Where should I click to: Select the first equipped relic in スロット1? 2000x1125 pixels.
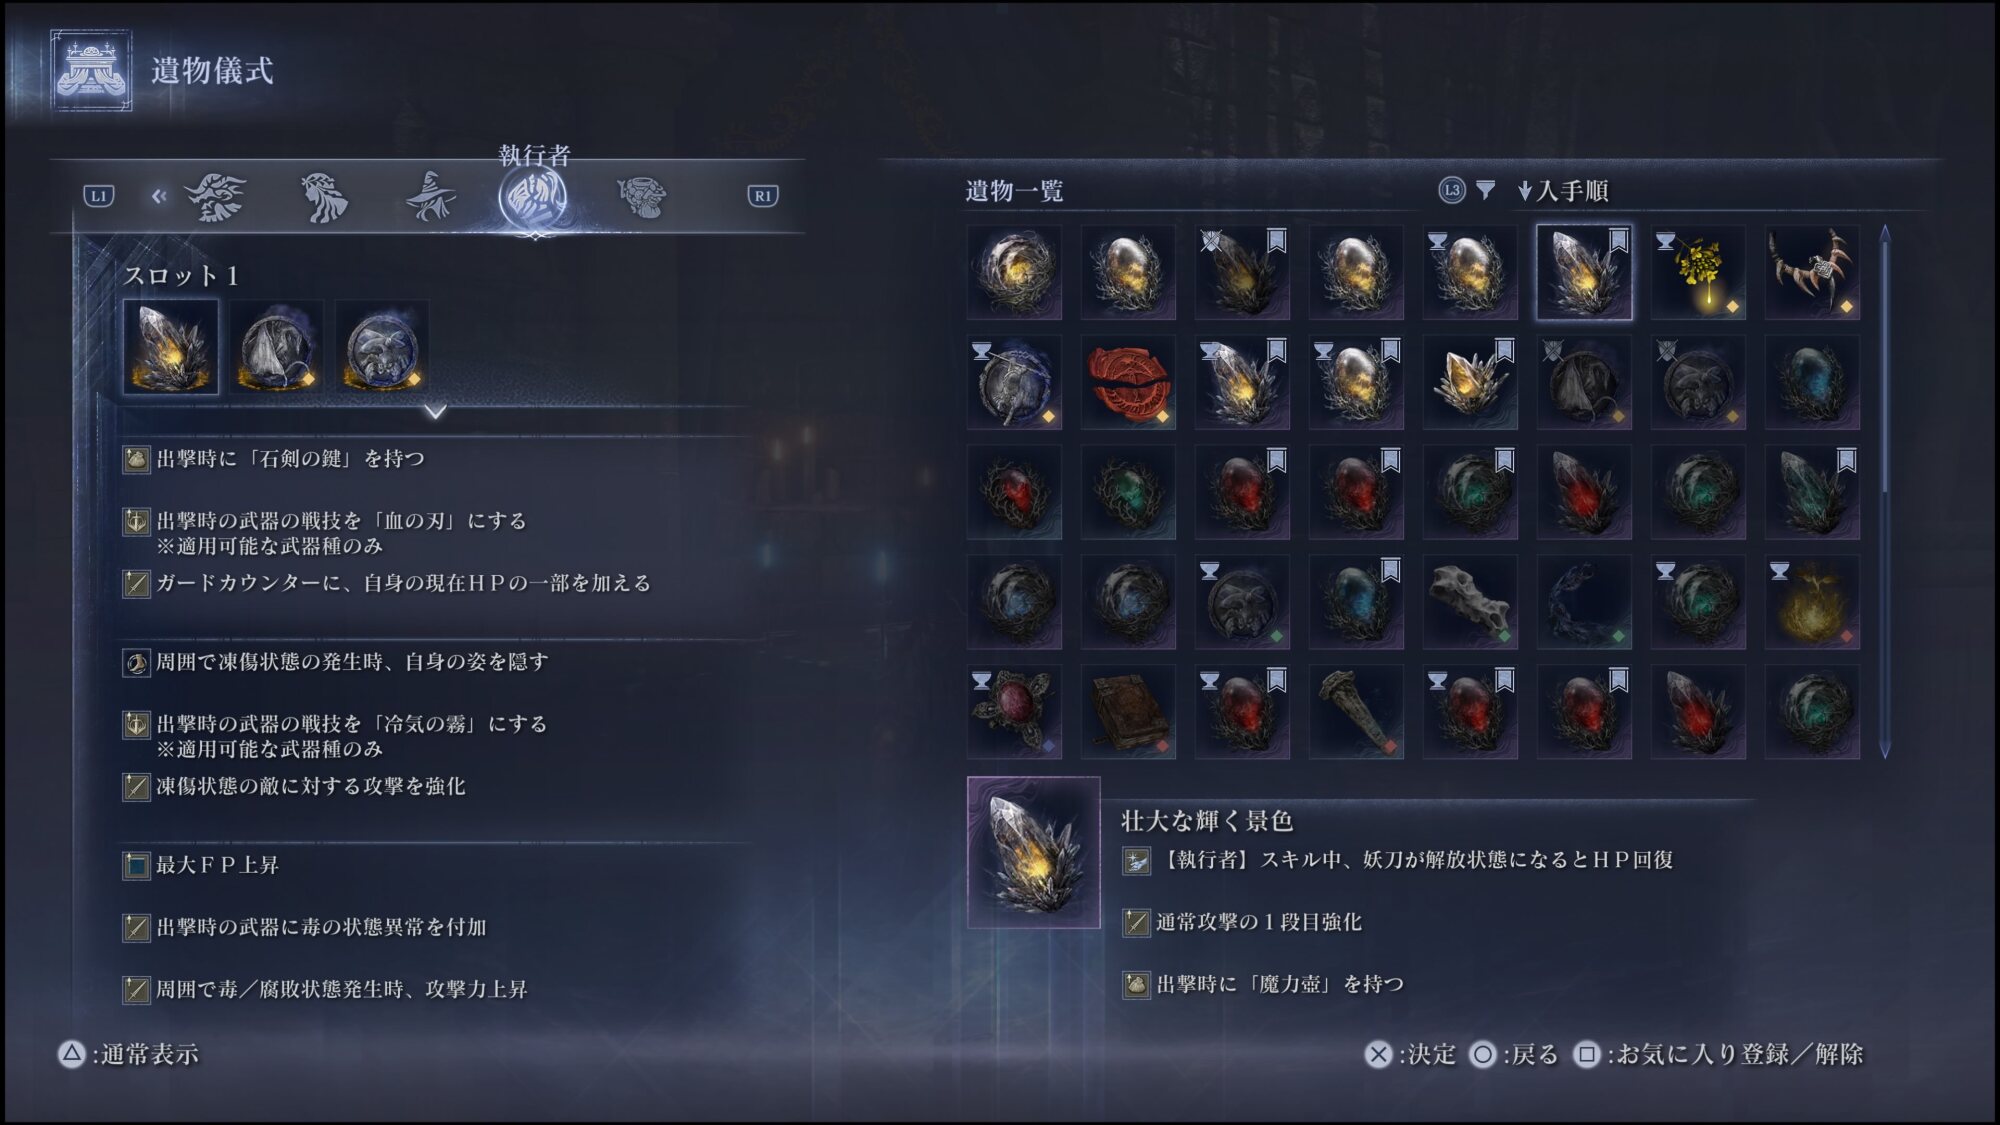(171, 347)
